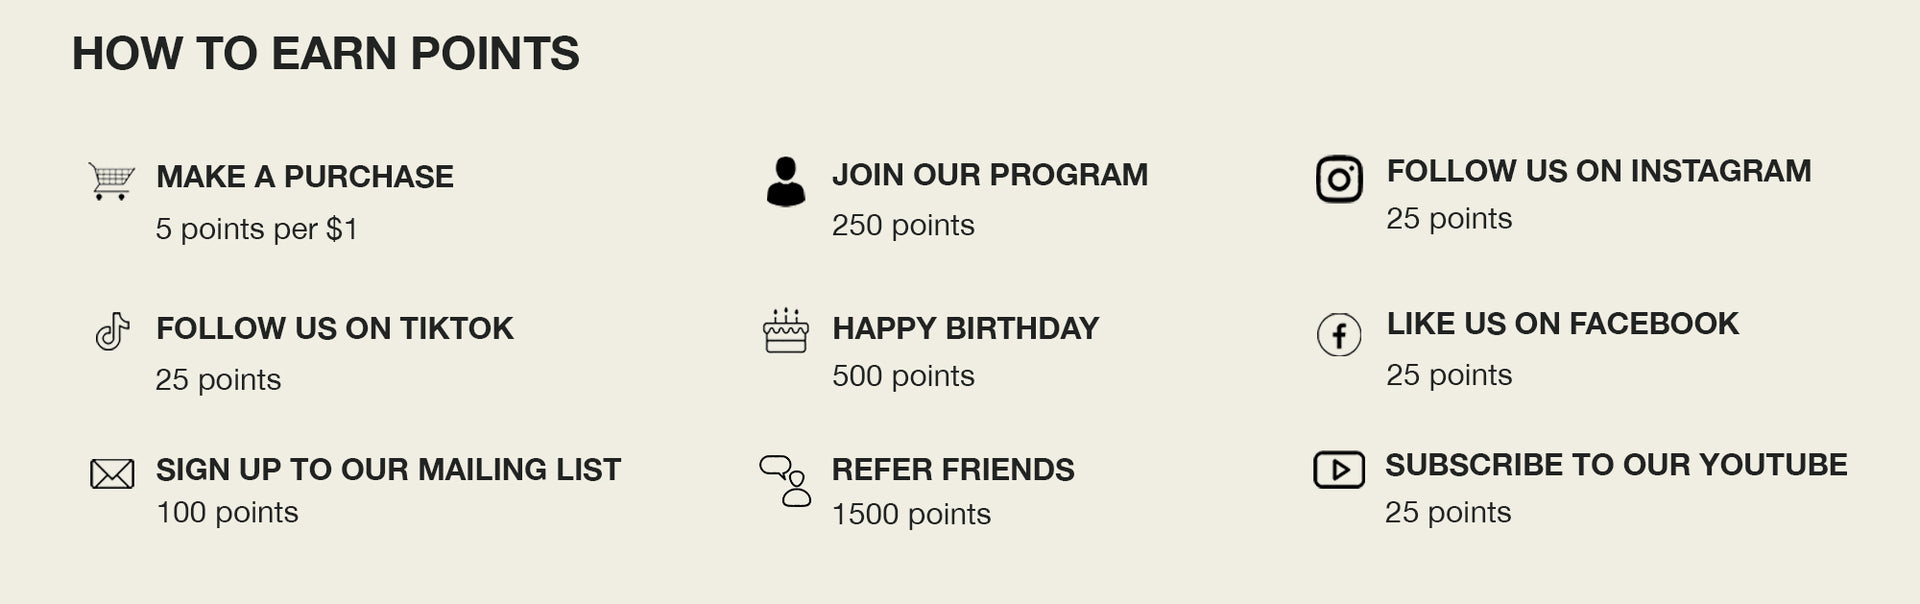Click Follow Us on TikTok text
Image resolution: width=1920 pixels, height=604 pixels.
pyautogui.click(x=335, y=329)
